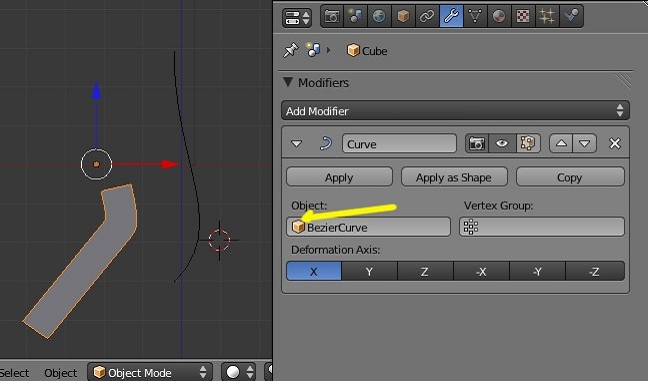Select Z deformation axis

click(x=425, y=271)
